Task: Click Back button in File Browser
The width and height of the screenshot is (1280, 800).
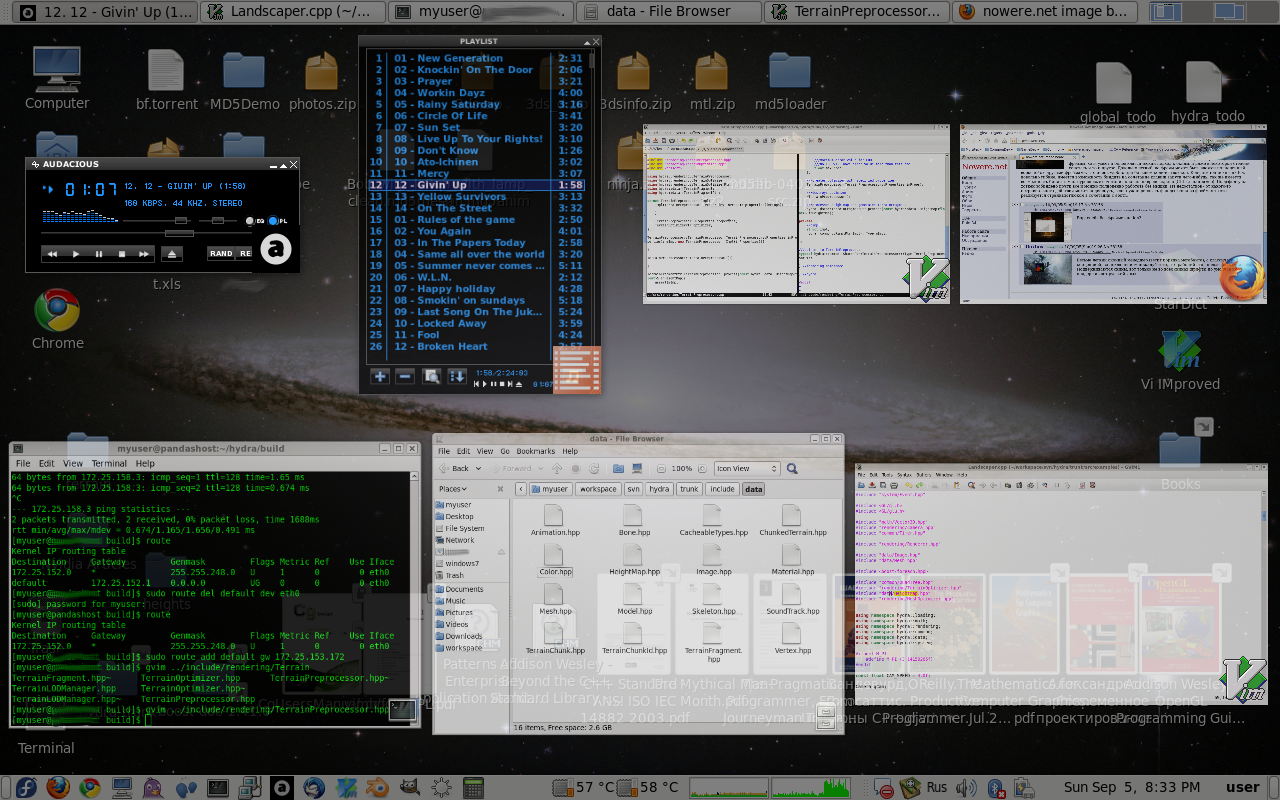Action: coord(456,468)
